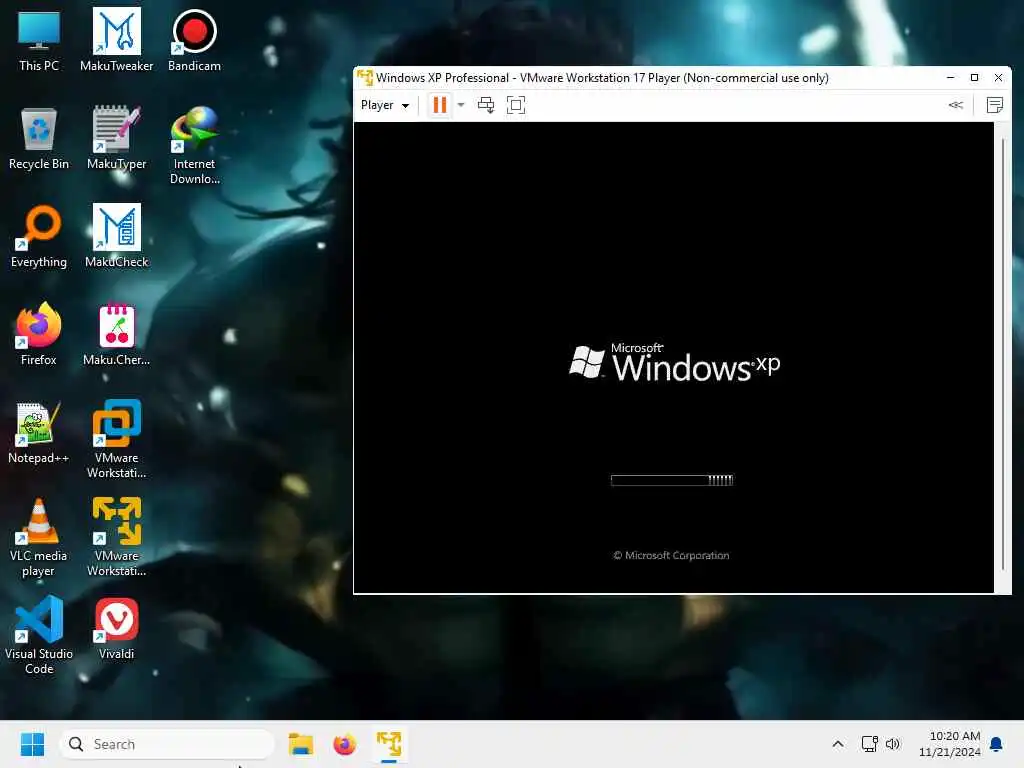
Task: Open Firefox from the taskbar
Action: pyautogui.click(x=345, y=744)
